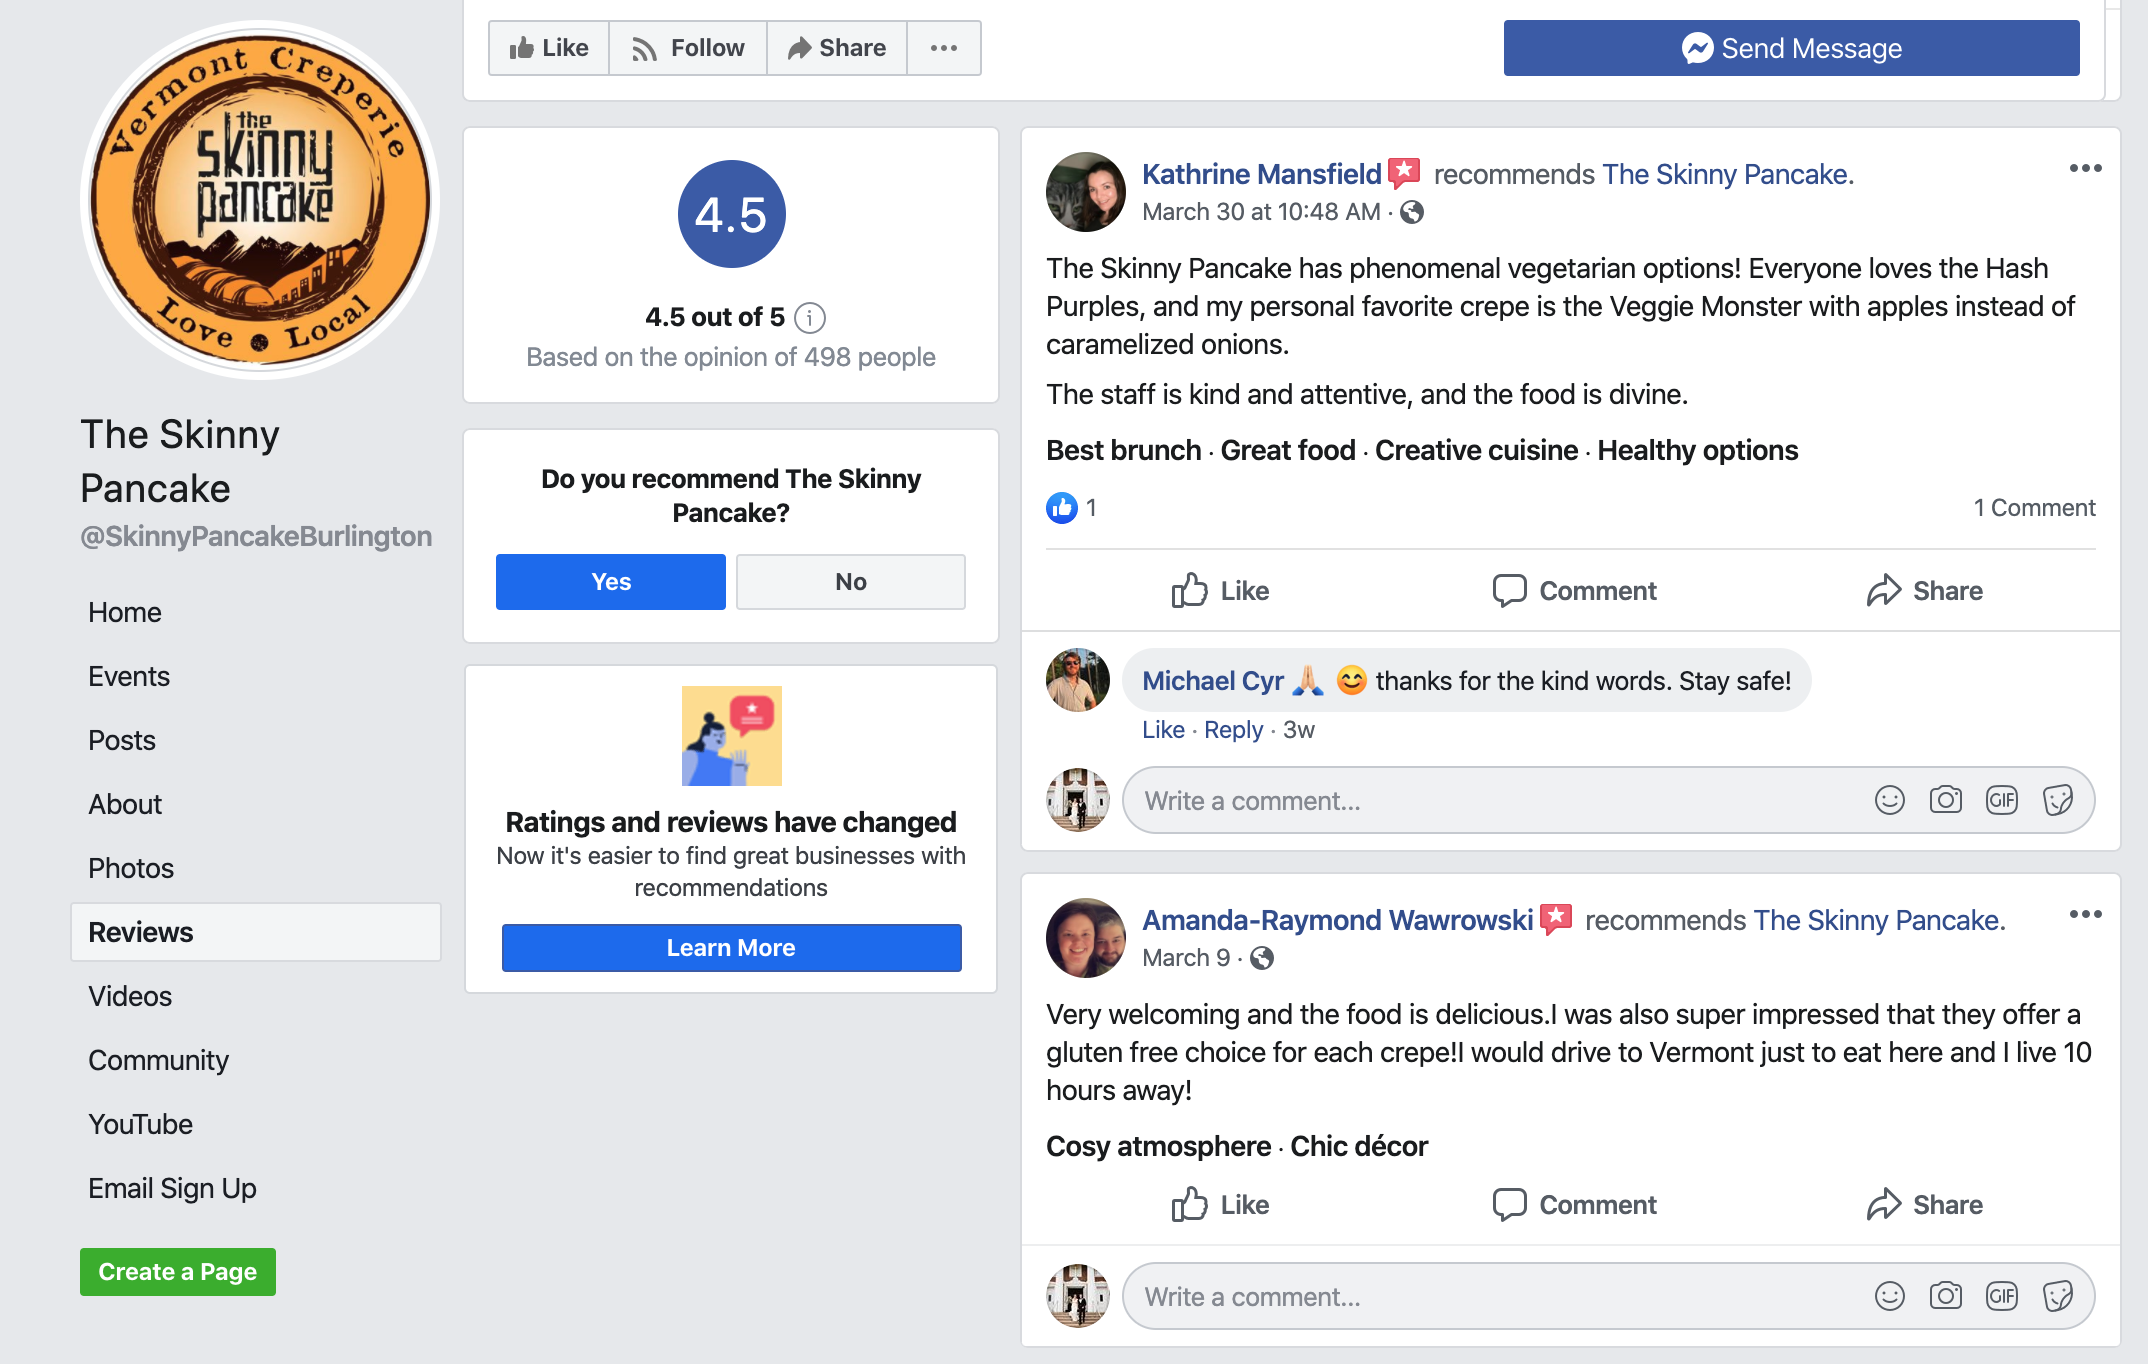Image resolution: width=2148 pixels, height=1364 pixels.
Task: Navigate to the Photos tab
Action: (x=130, y=868)
